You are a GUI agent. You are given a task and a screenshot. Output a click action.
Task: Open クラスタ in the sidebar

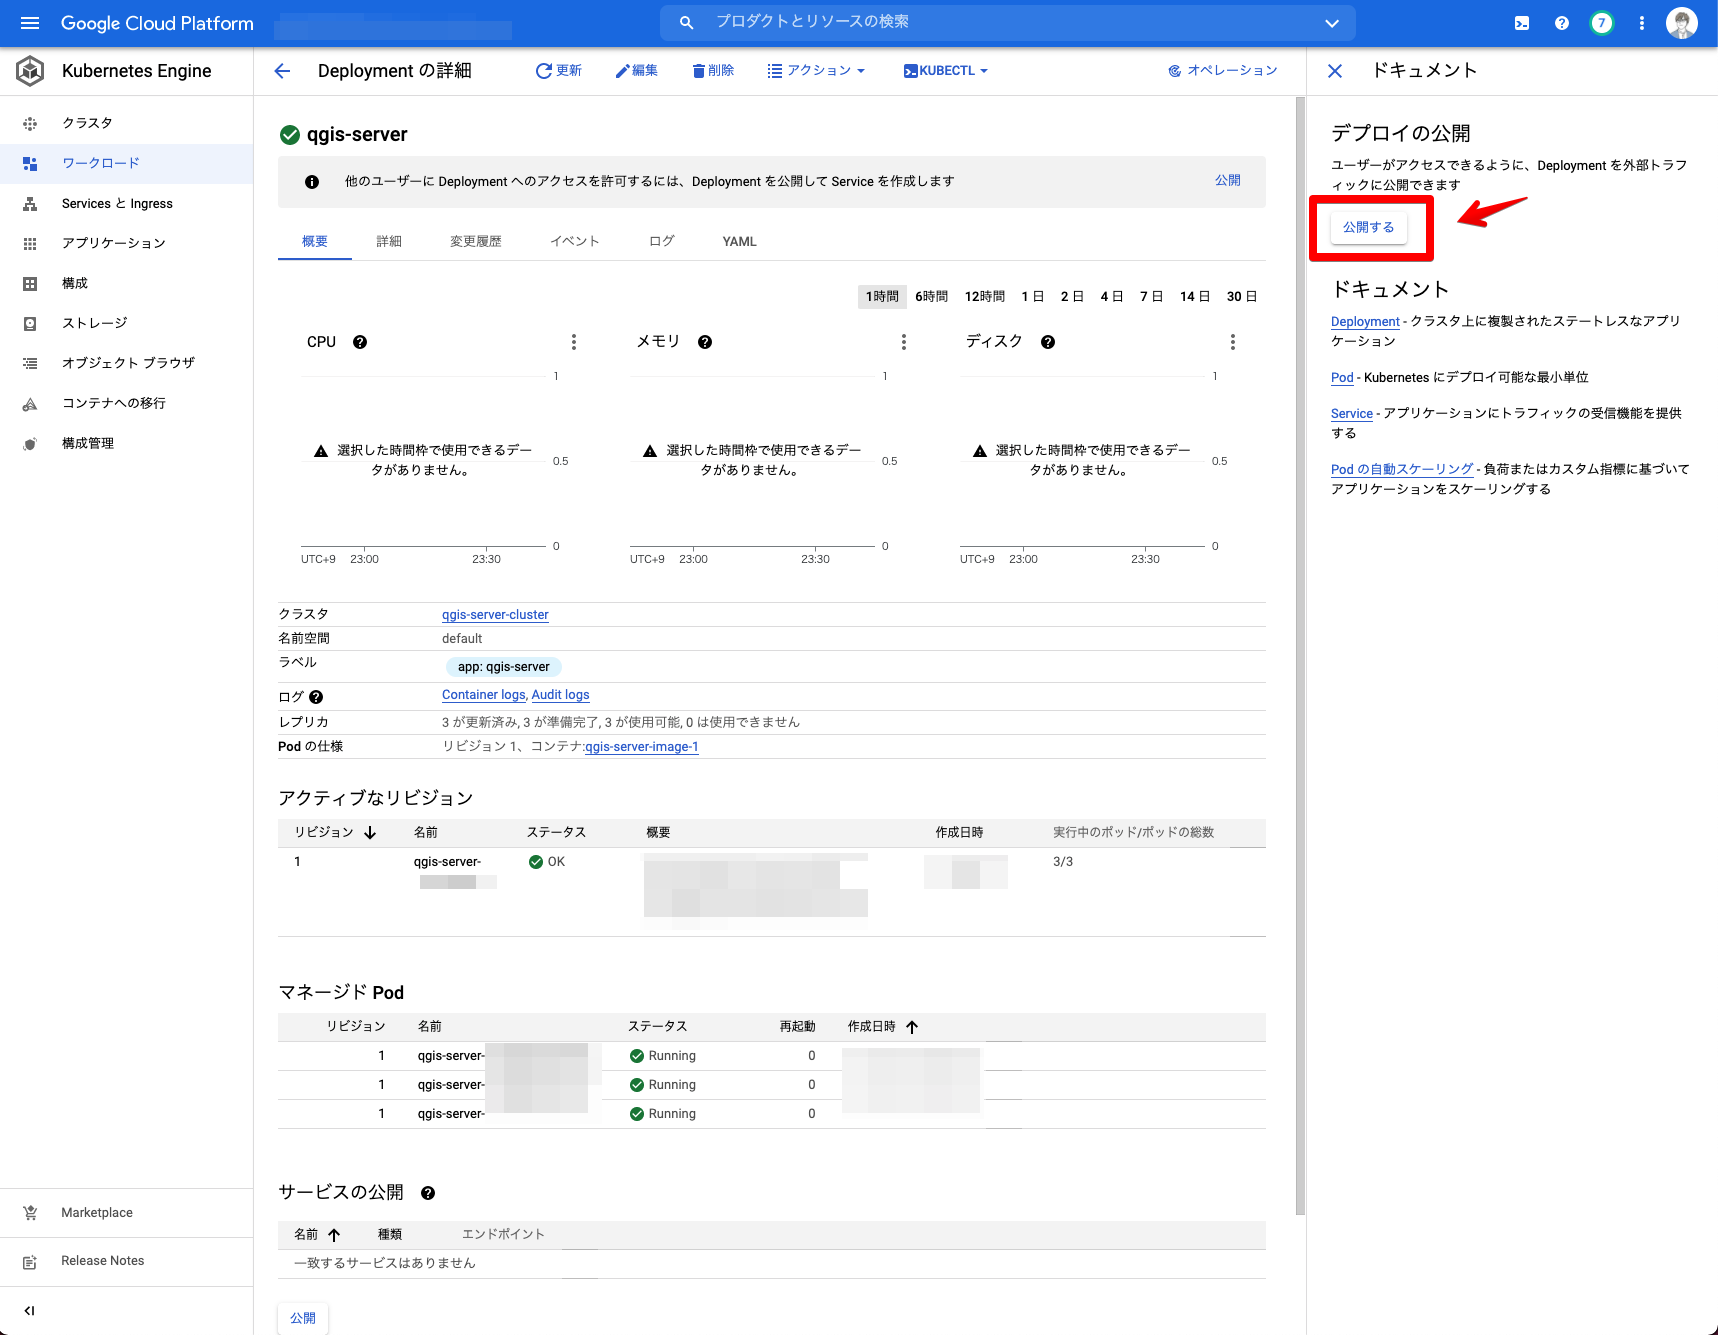[x=126, y=123]
